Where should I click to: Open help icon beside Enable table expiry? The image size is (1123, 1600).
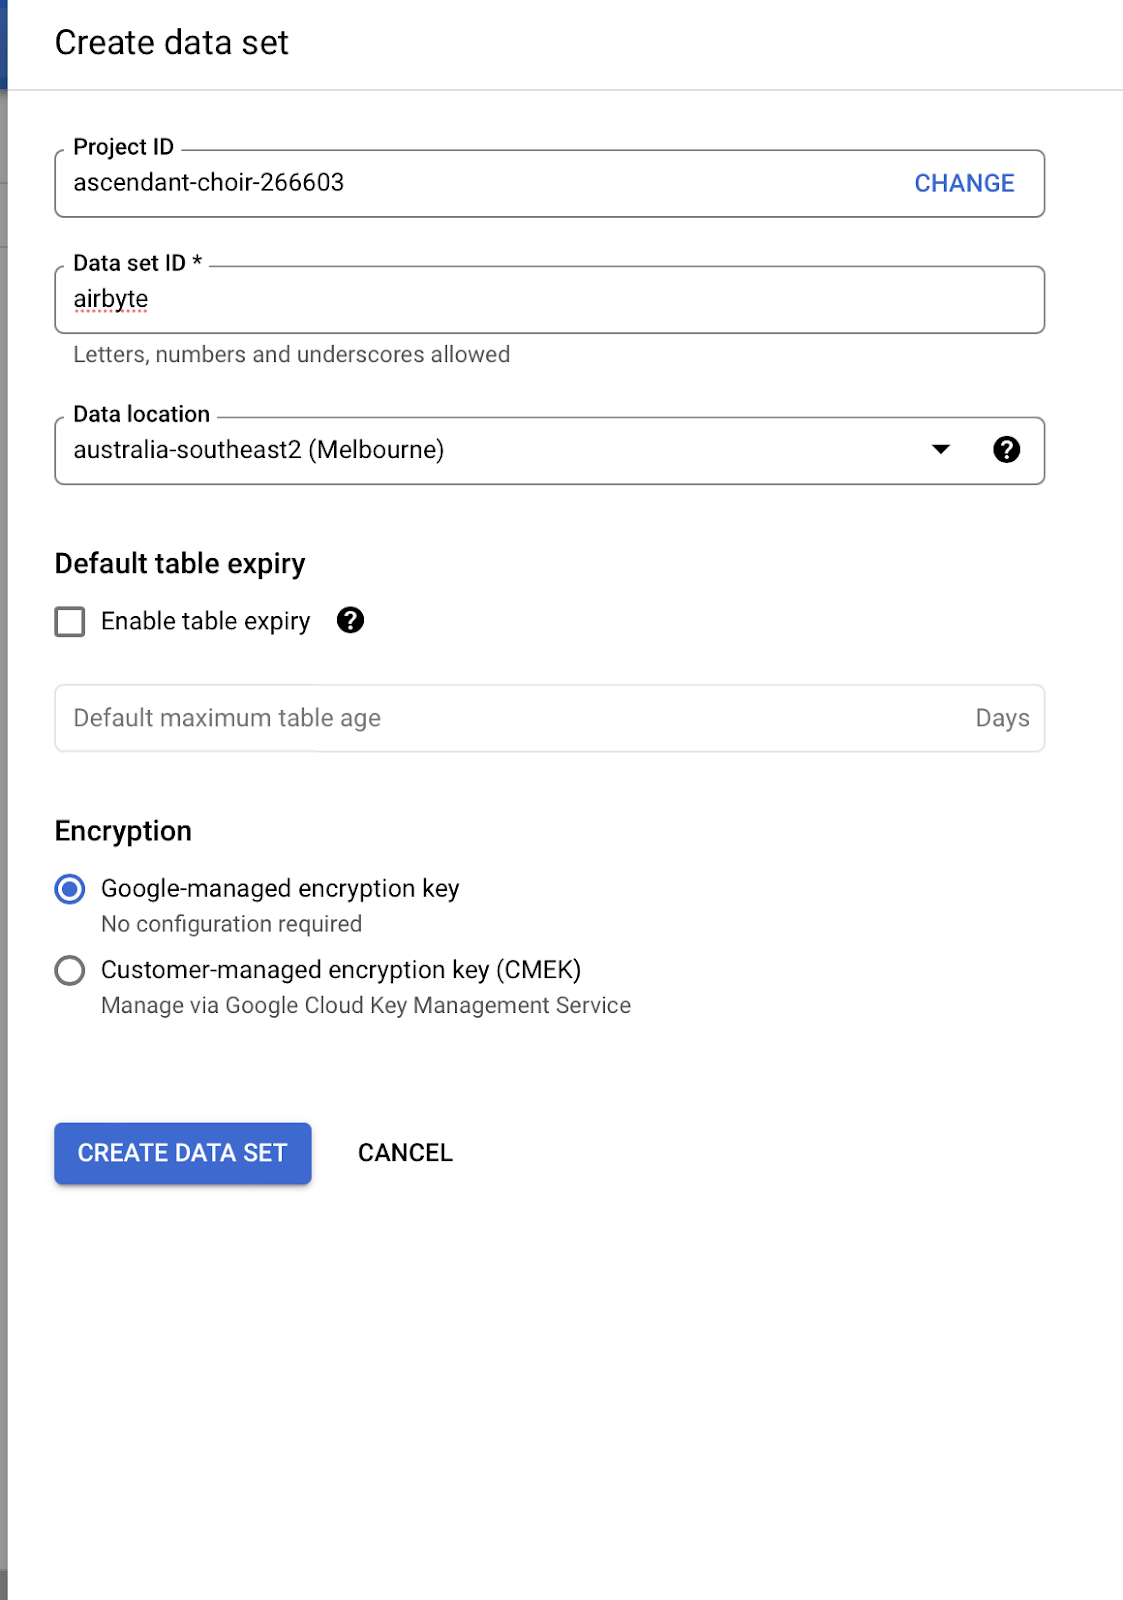(x=350, y=621)
